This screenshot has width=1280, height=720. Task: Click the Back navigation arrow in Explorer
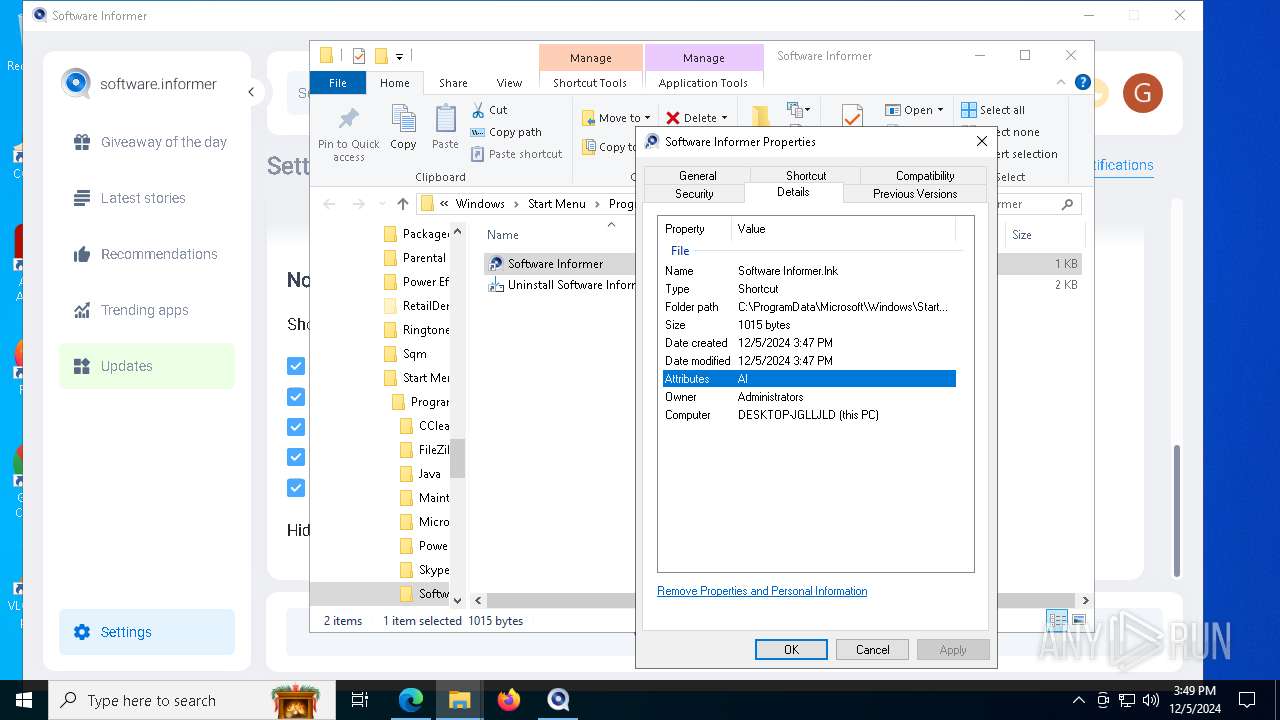330,204
